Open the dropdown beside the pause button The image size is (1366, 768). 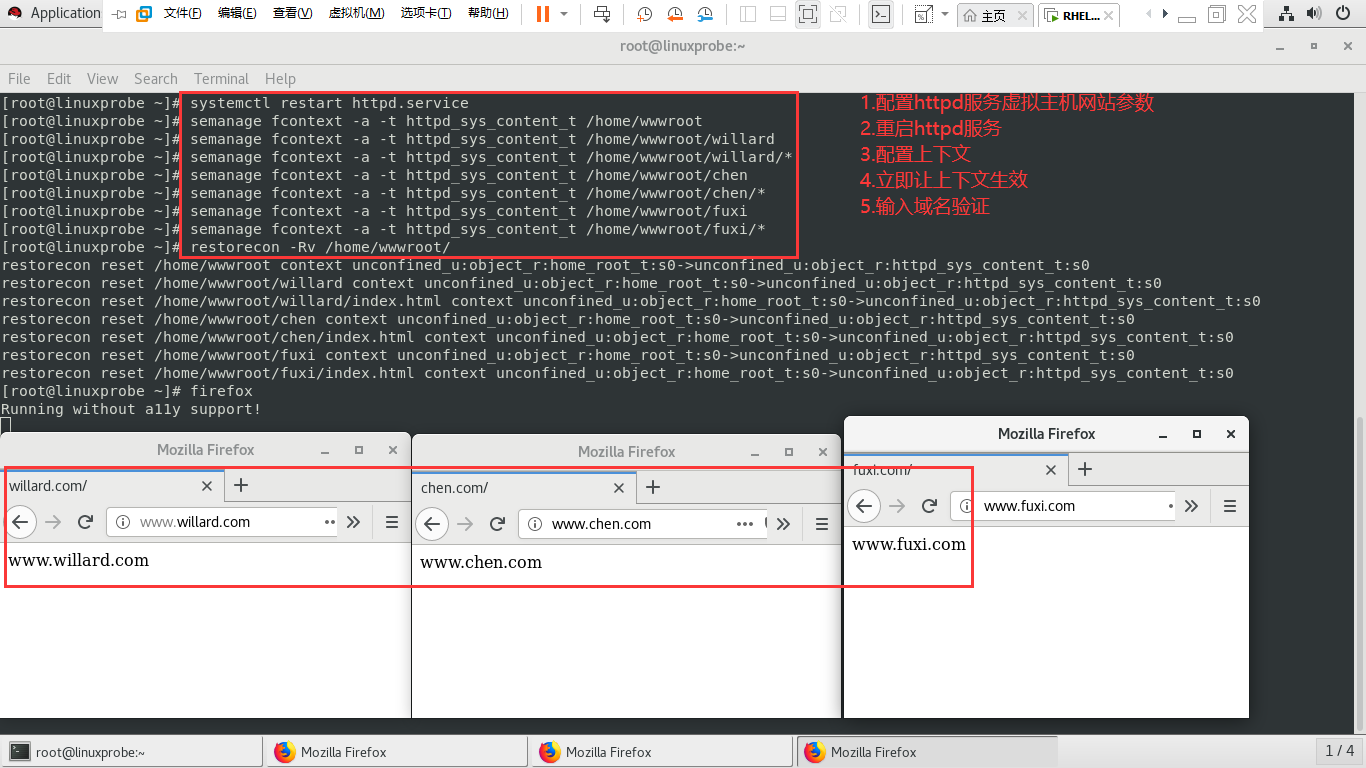[x=566, y=13]
